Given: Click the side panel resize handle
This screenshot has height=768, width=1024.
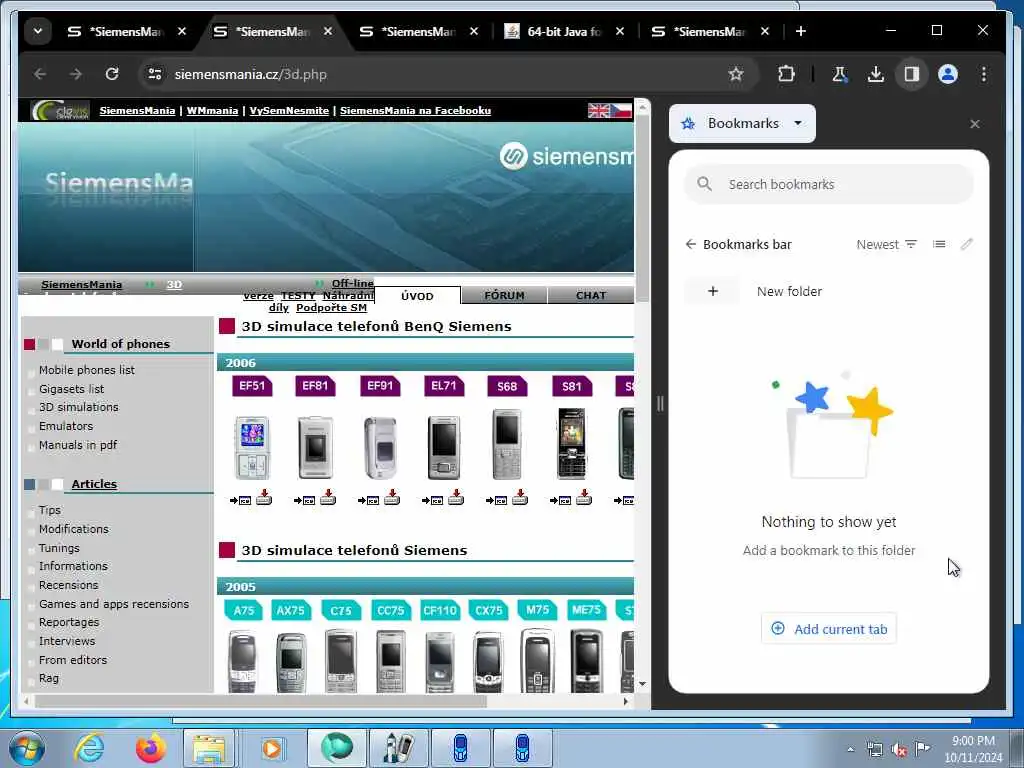Looking at the screenshot, I should pos(660,403).
